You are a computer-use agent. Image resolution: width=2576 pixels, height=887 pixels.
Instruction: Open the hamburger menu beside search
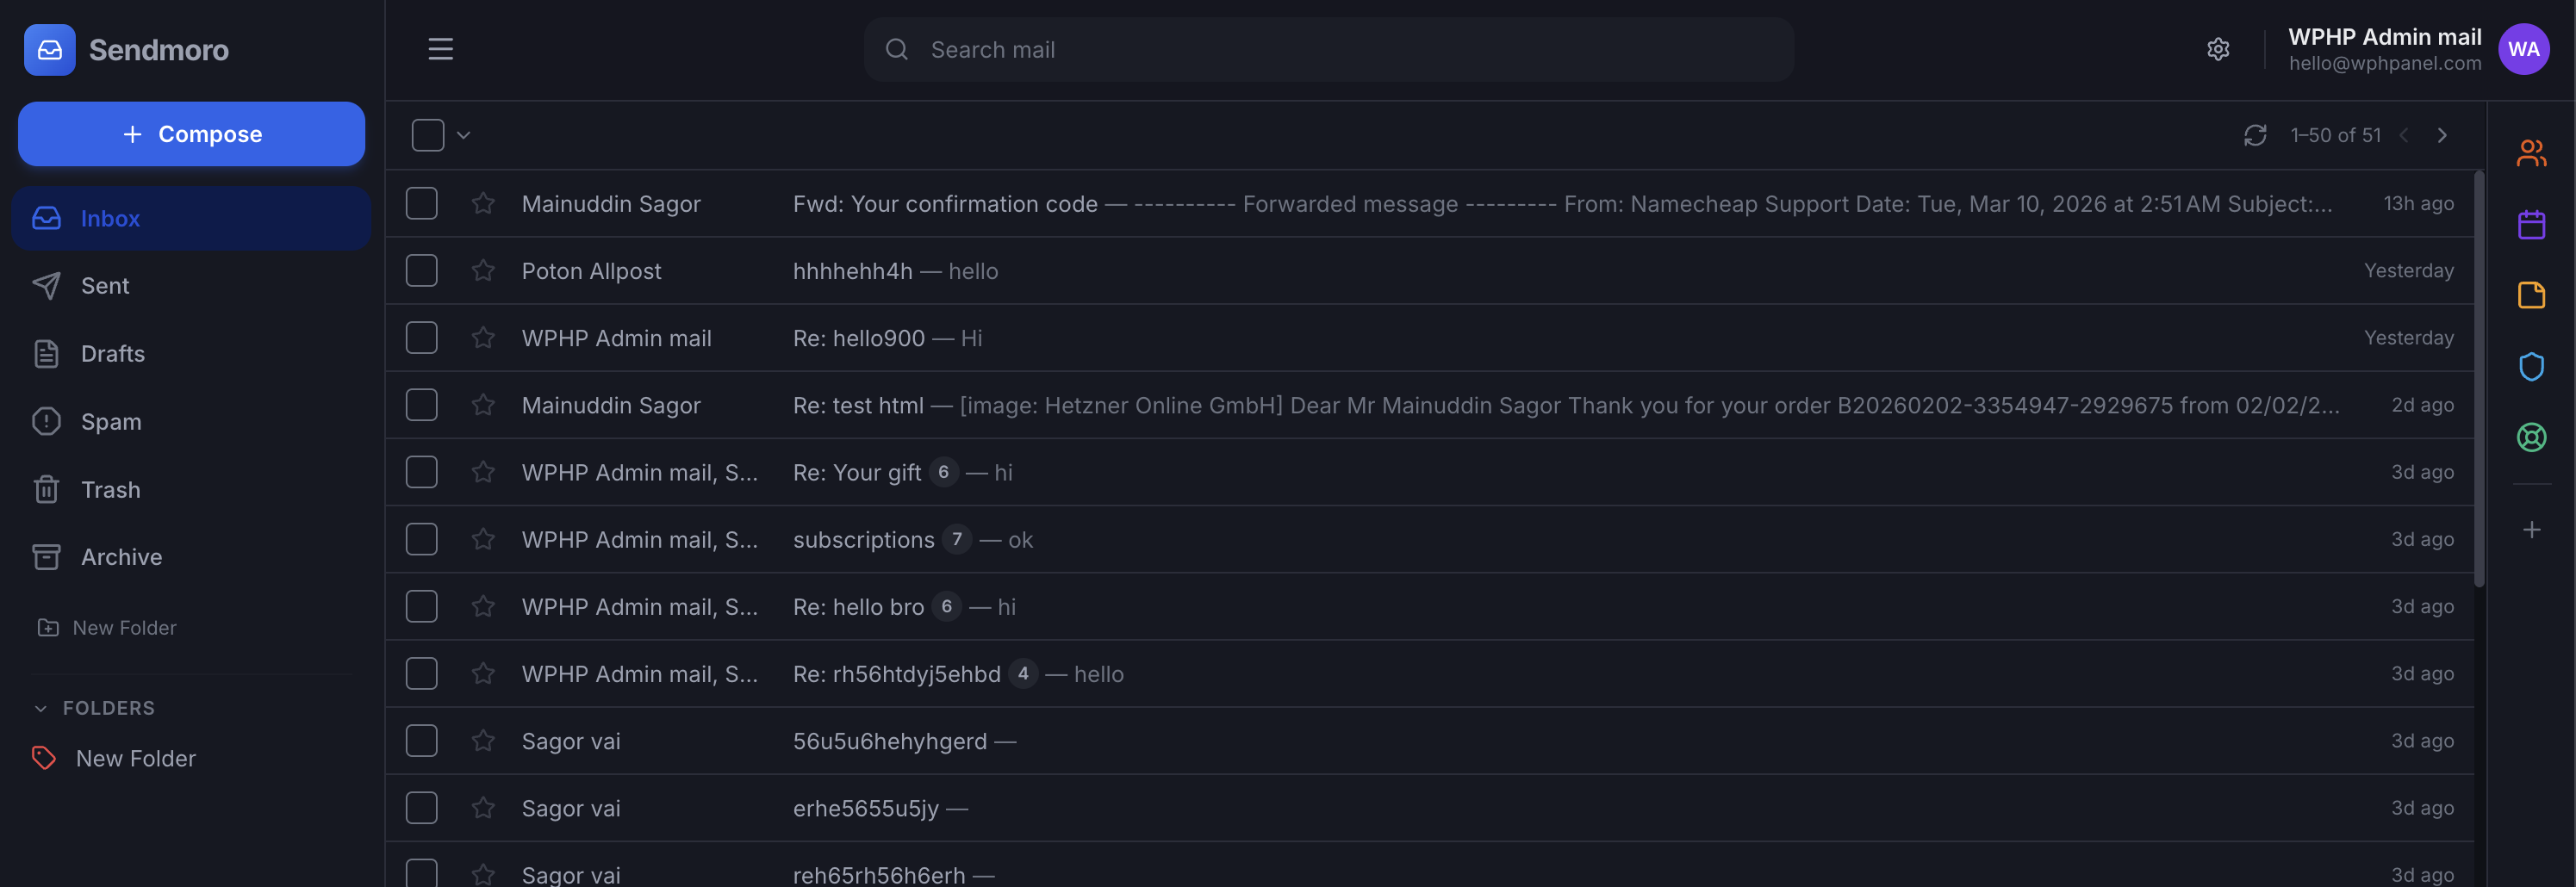tap(440, 49)
